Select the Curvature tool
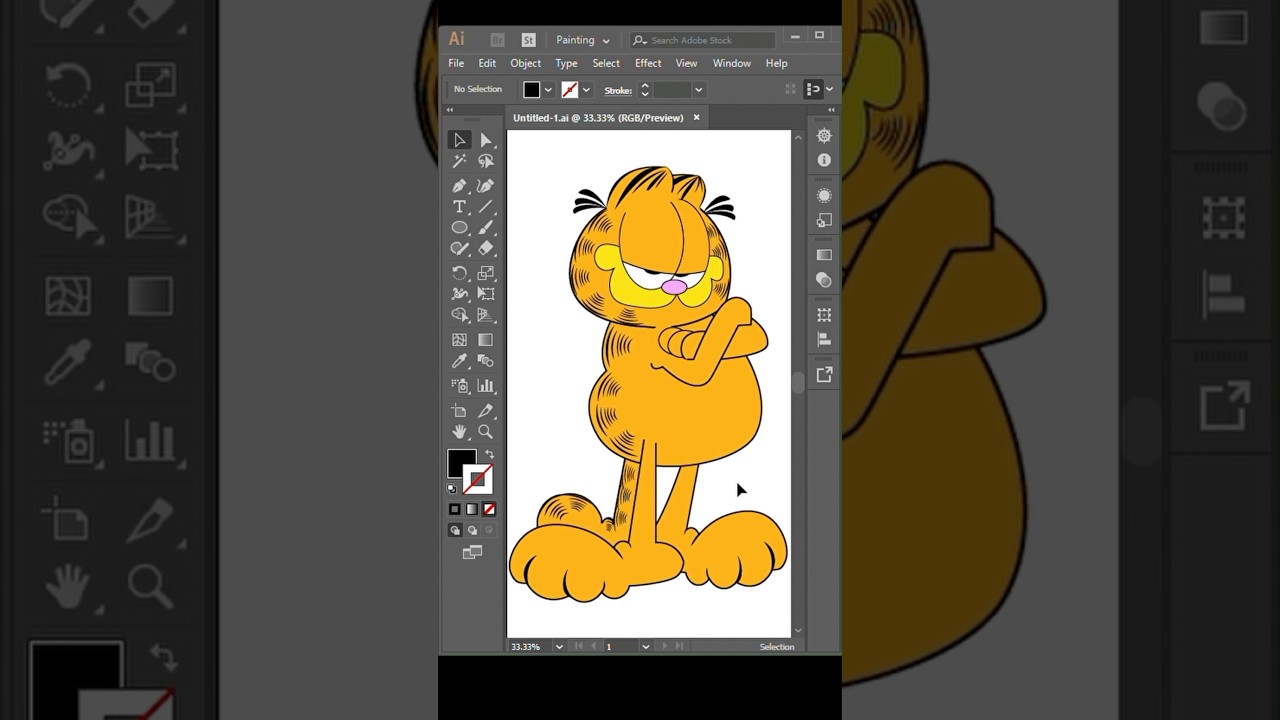The image size is (1280, 720). coord(485,186)
